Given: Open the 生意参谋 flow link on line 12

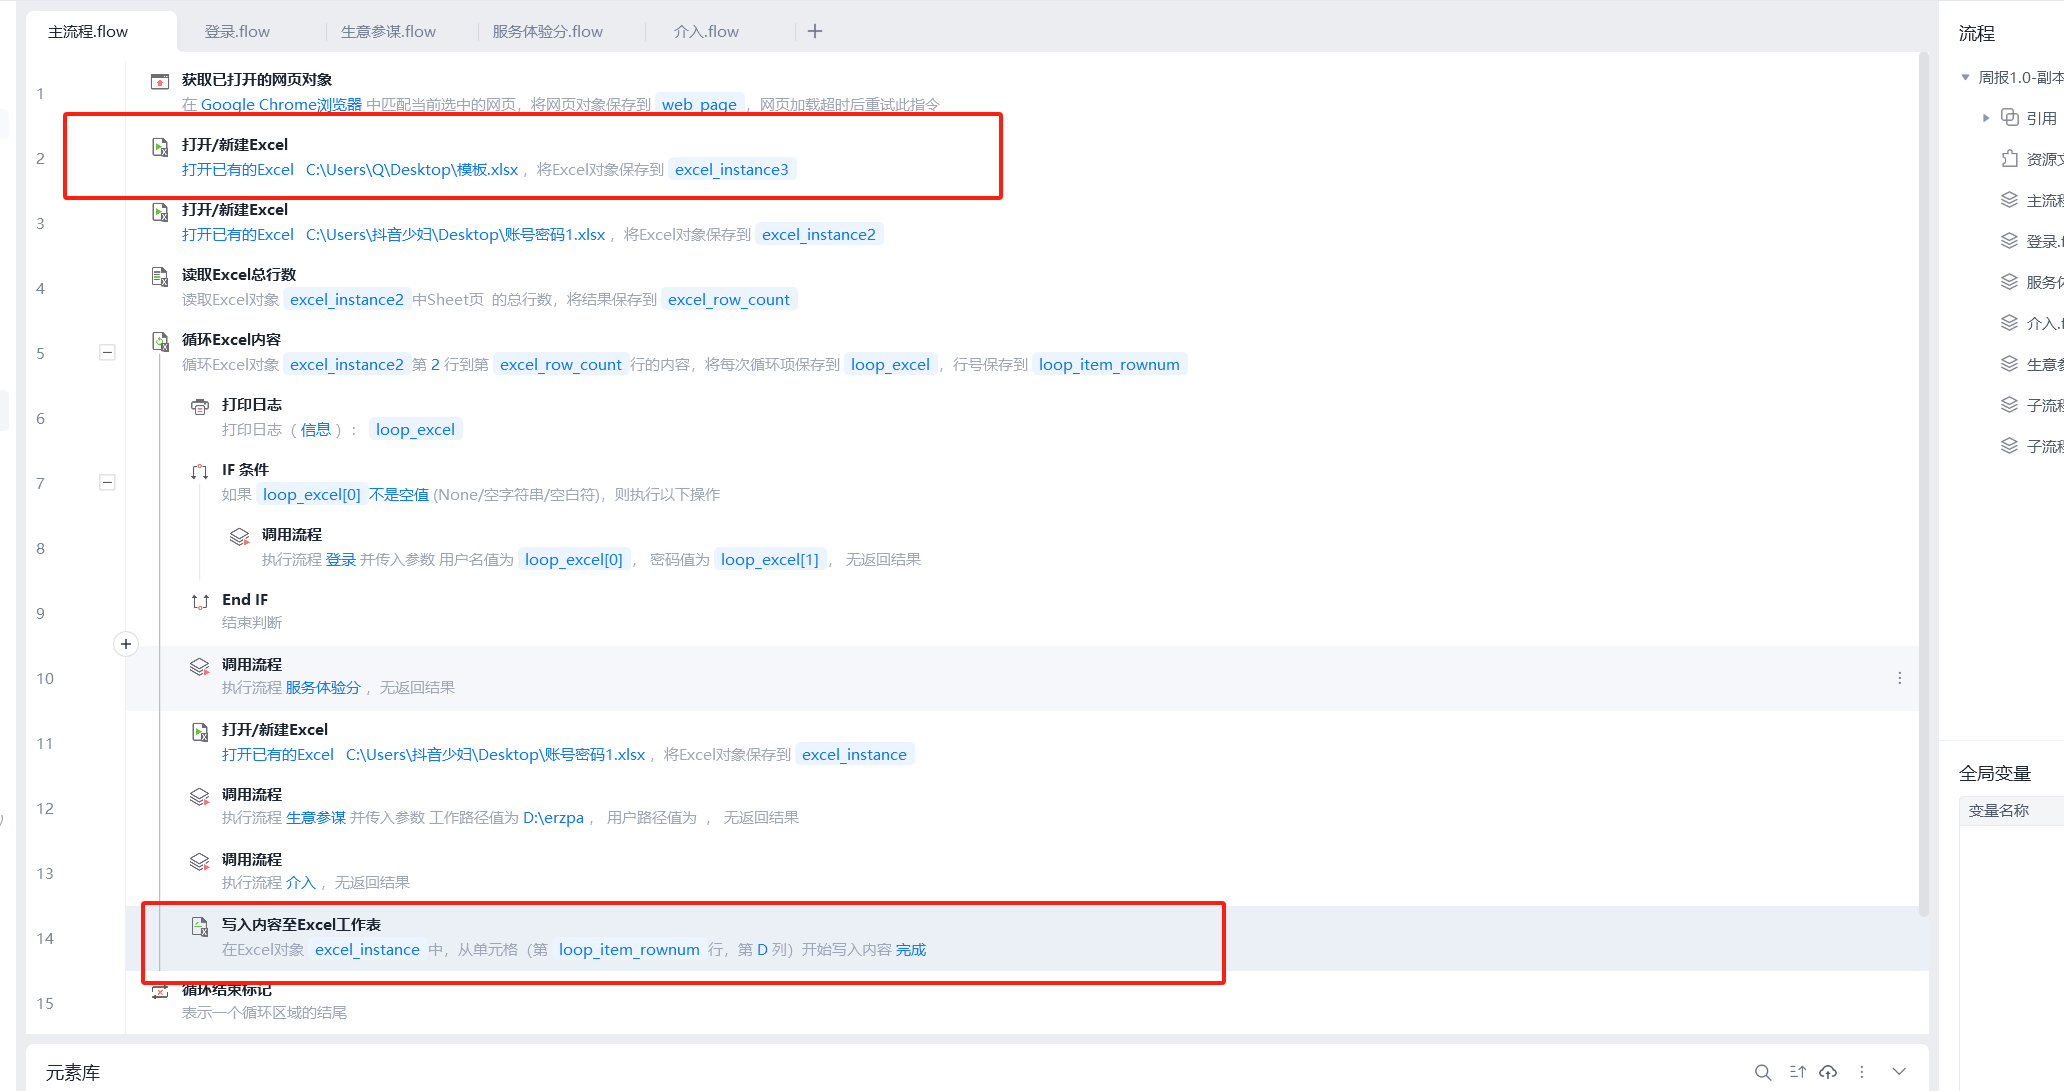Looking at the screenshot, I should click(316, 817).
